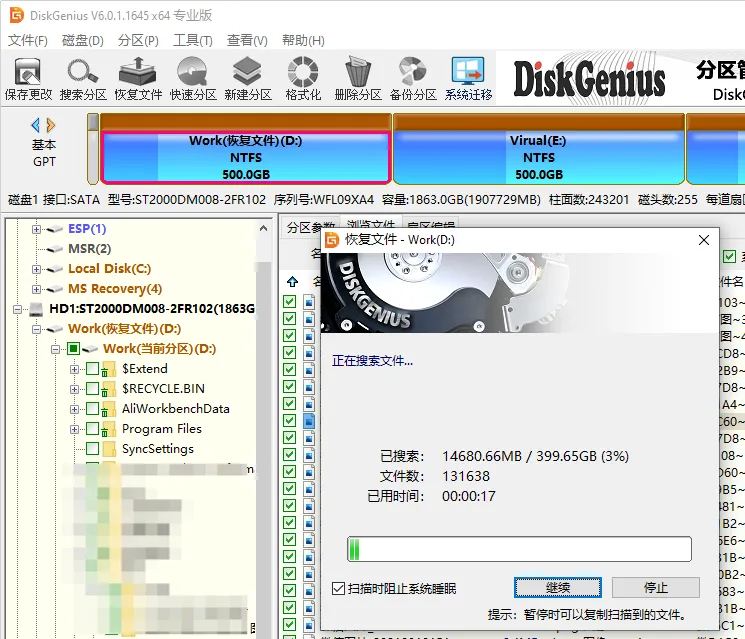745x639 pixels.
Task: Check the $RECYCLE.BIN folder checkbox
Action: click(x=93, y=389)
